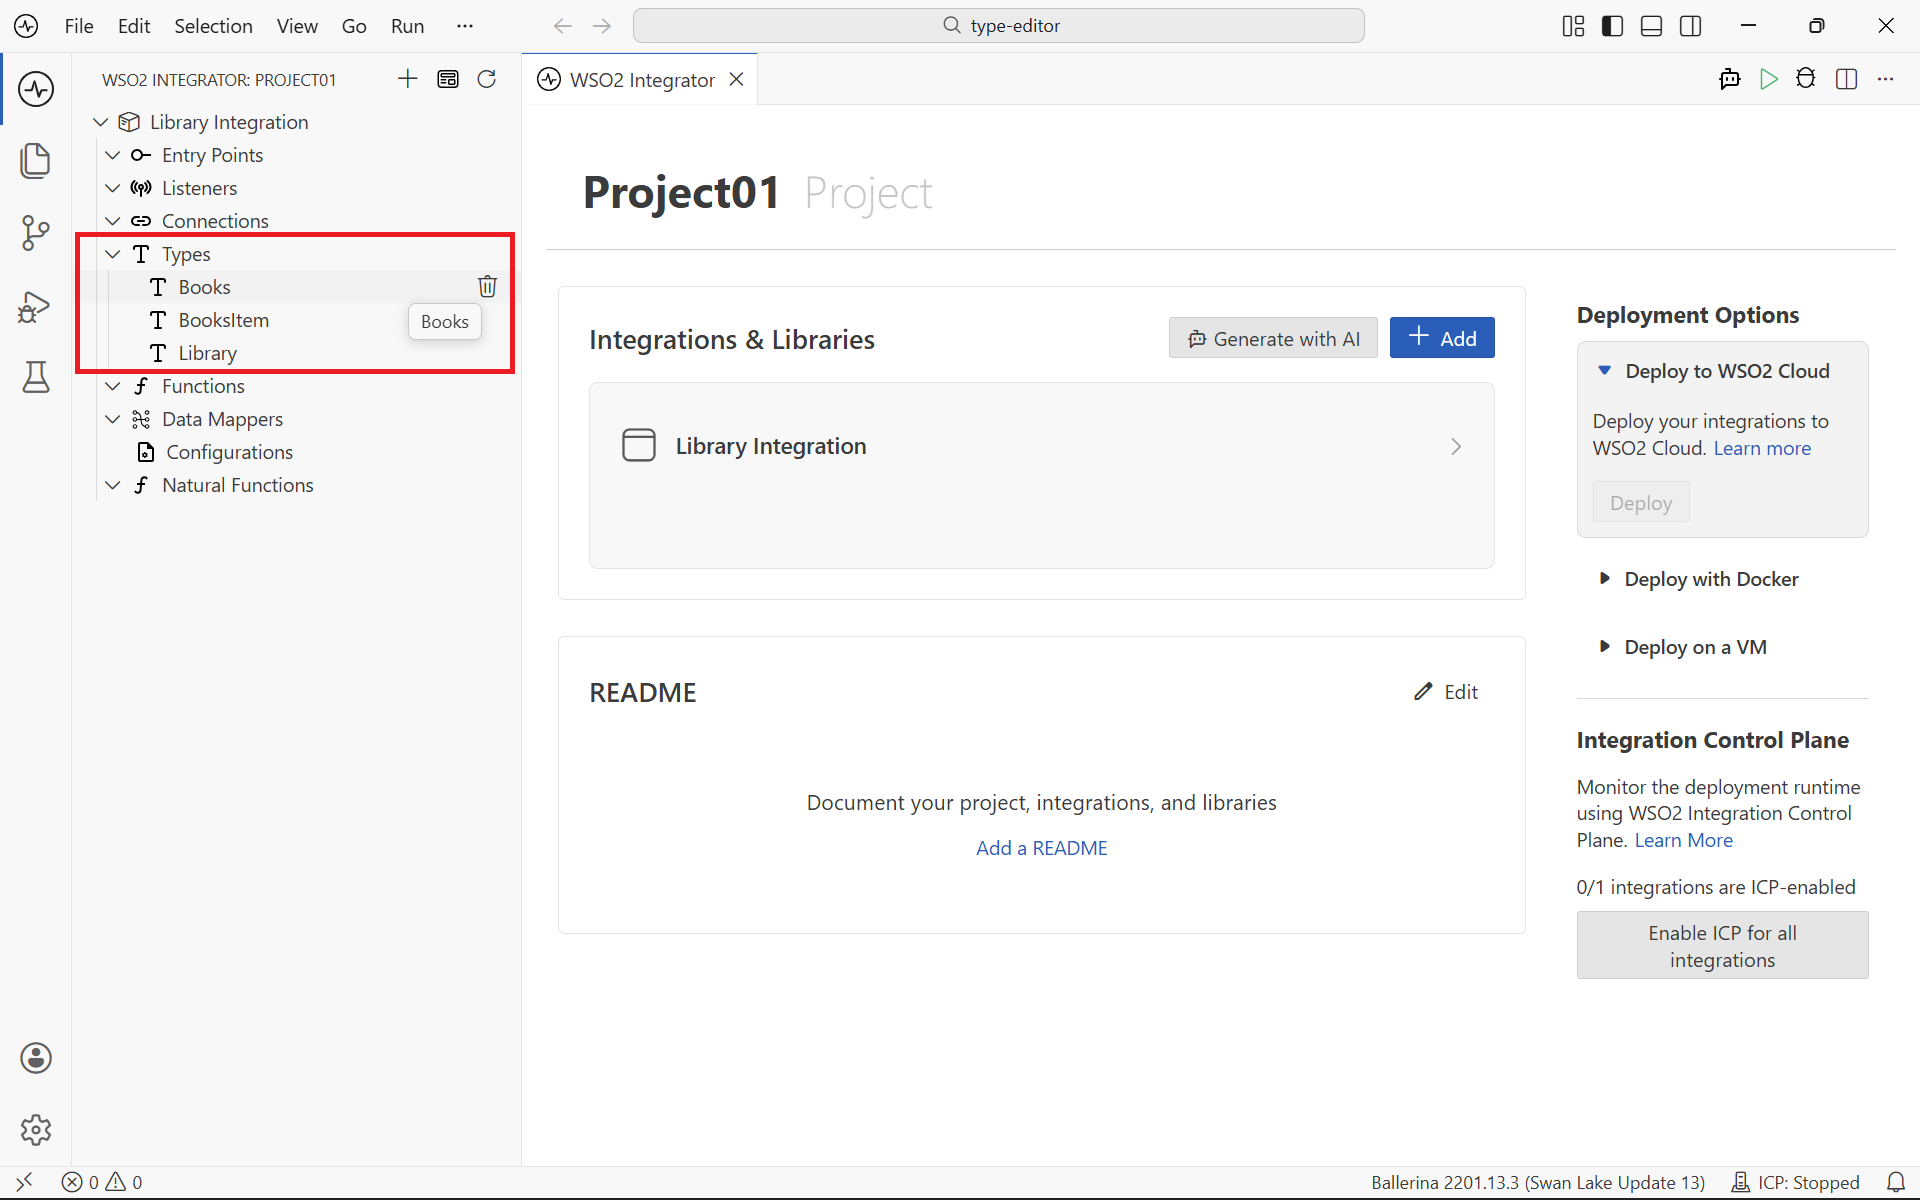Open the Testing flask view

(x=36, y=377)
